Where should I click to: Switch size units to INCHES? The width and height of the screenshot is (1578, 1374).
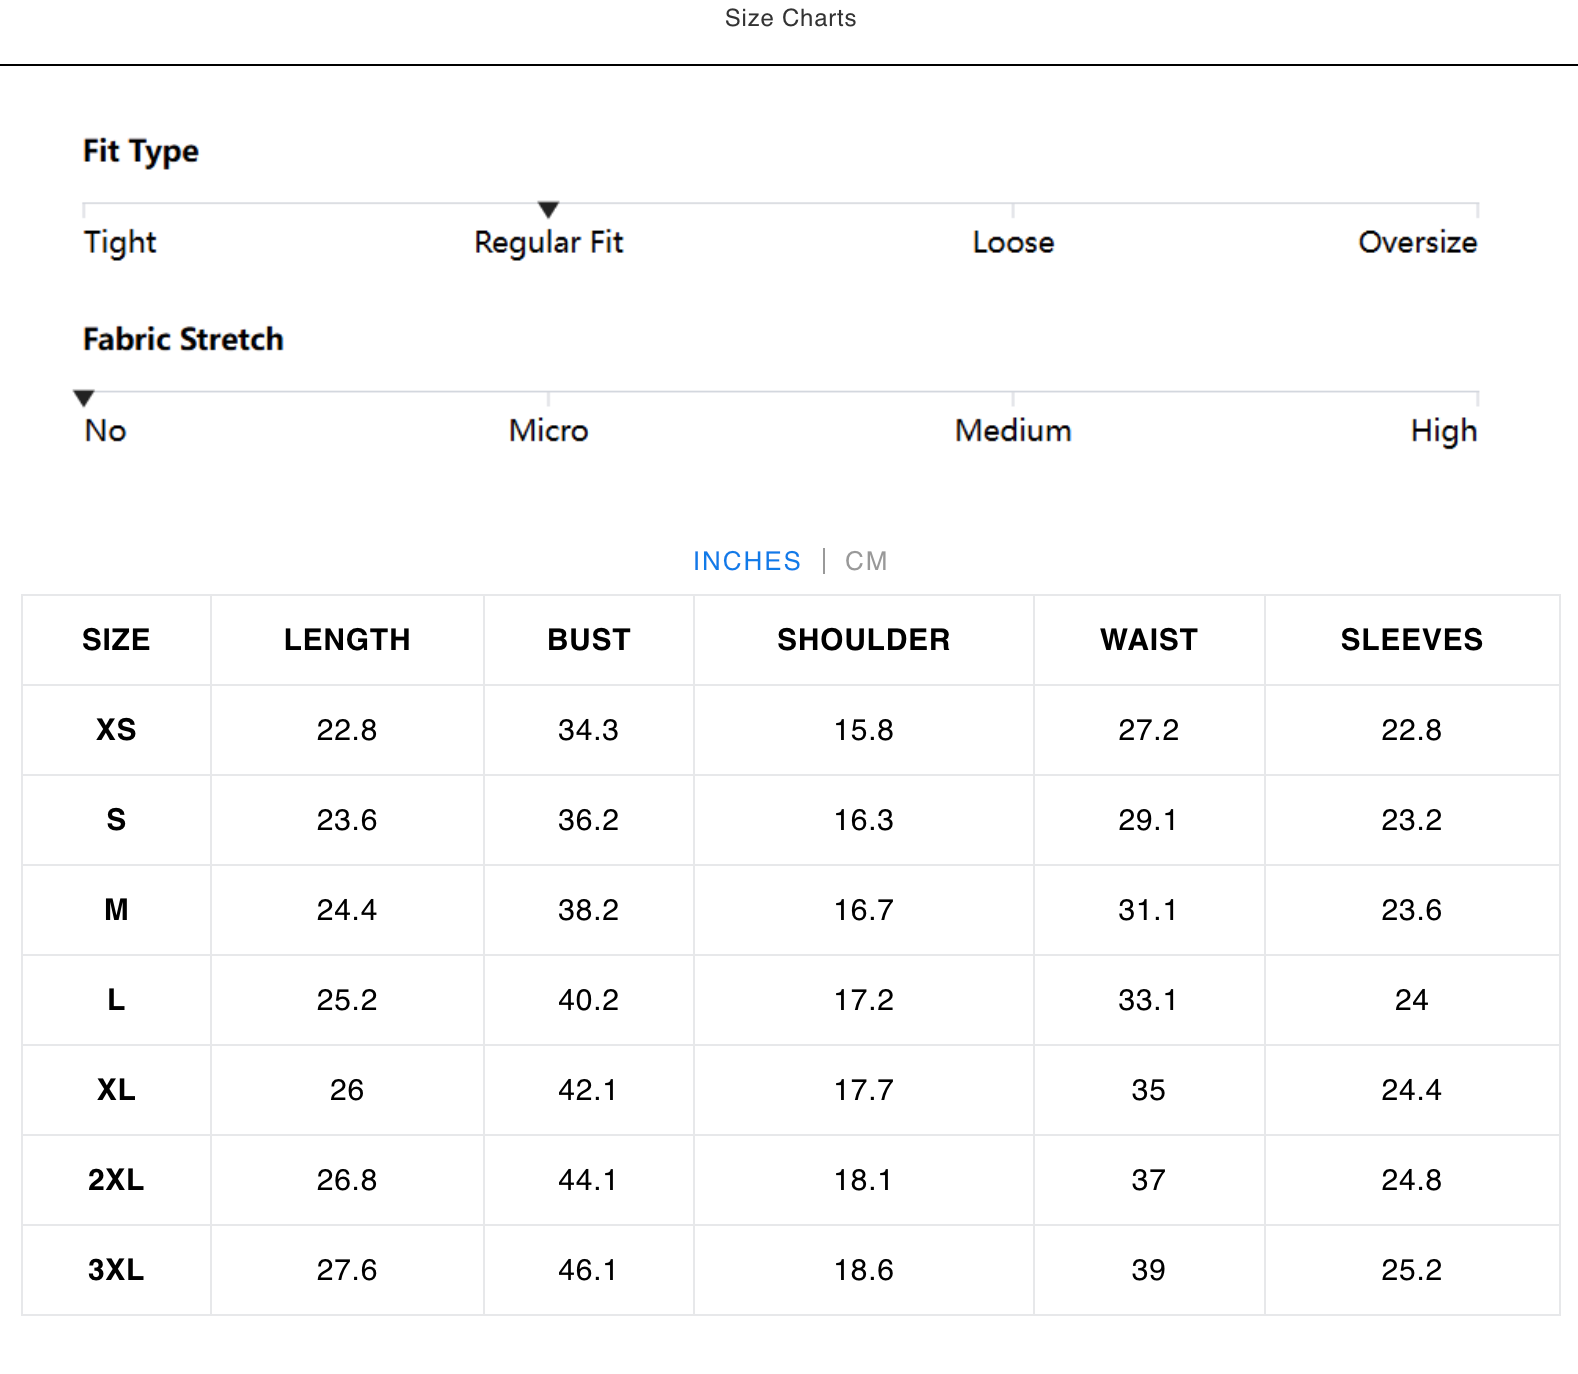pos(747,561)
